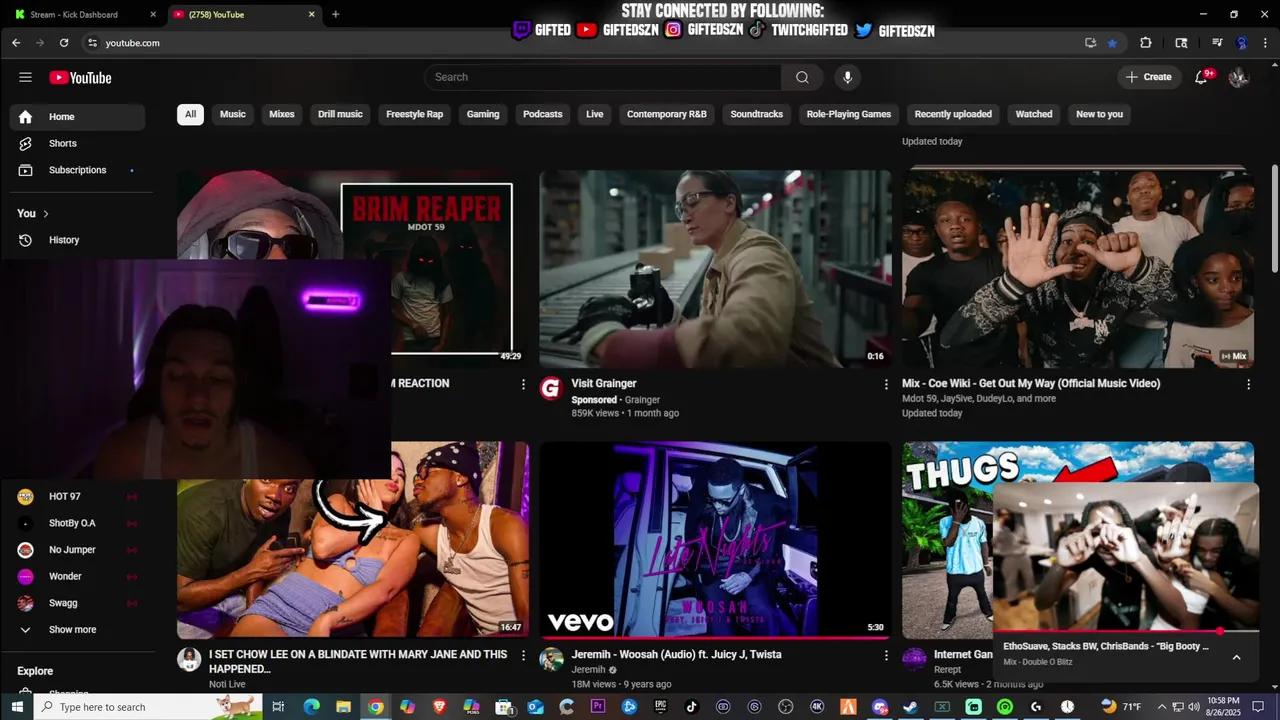
Task: Toggle the bookmark star for this page
Action: click(1112, 43)
